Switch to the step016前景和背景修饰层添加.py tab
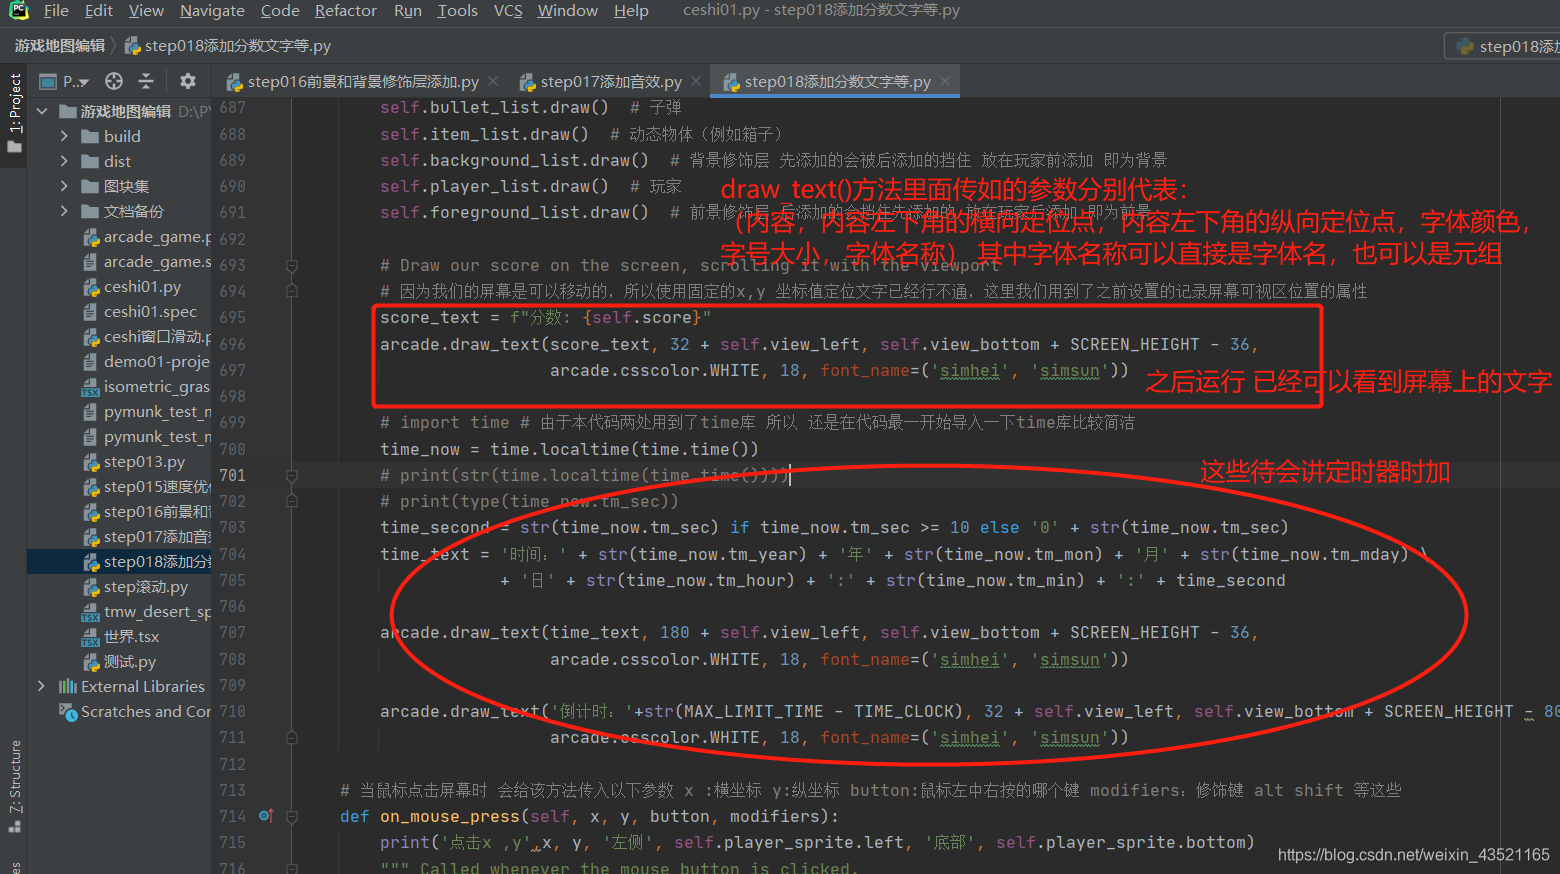 (x=353, y=82)
